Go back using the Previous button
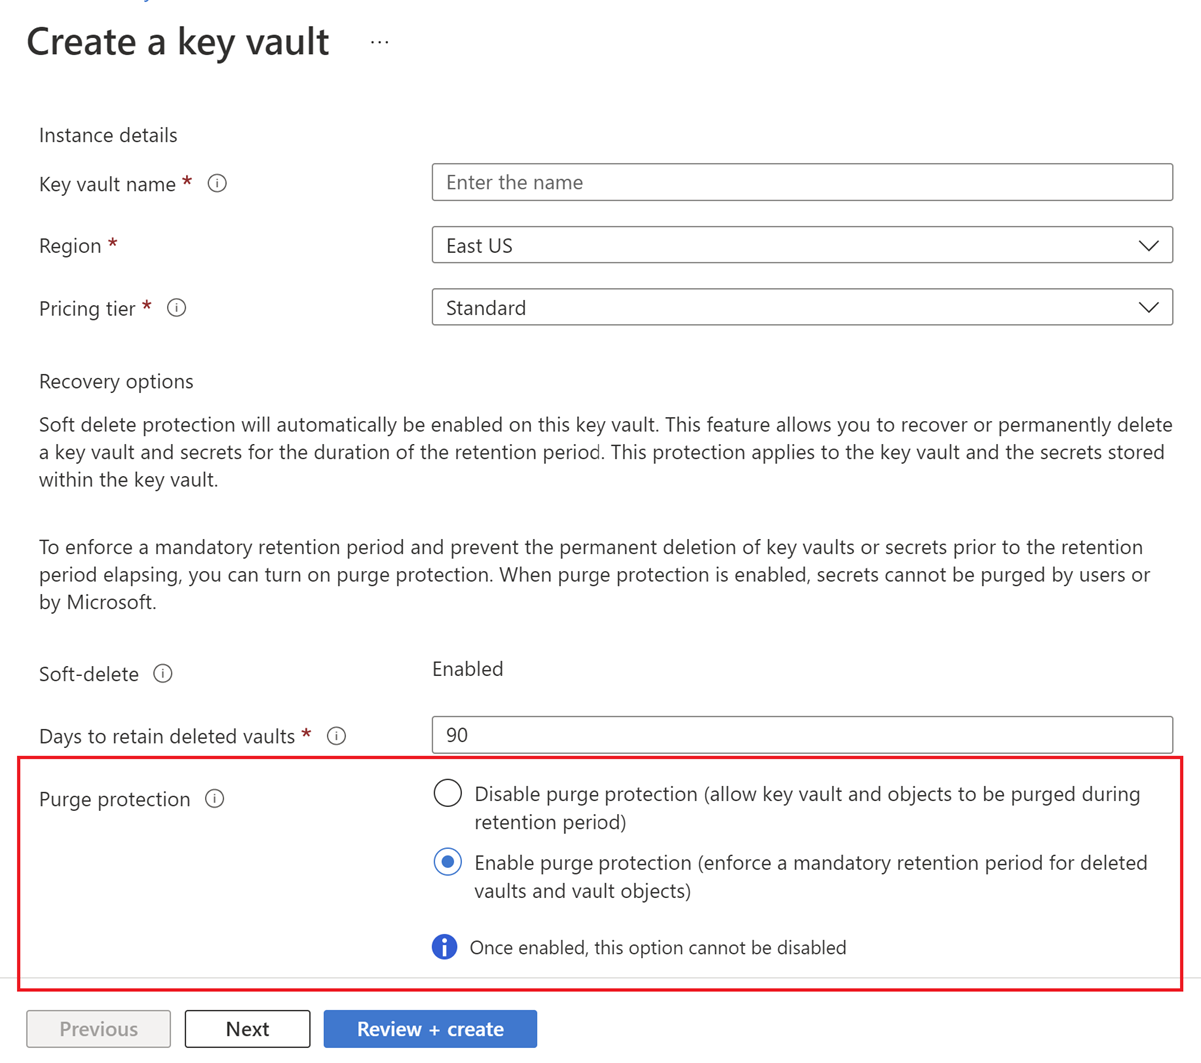The width and height of the screenshot is (1201, 1063). point(97,1028)
